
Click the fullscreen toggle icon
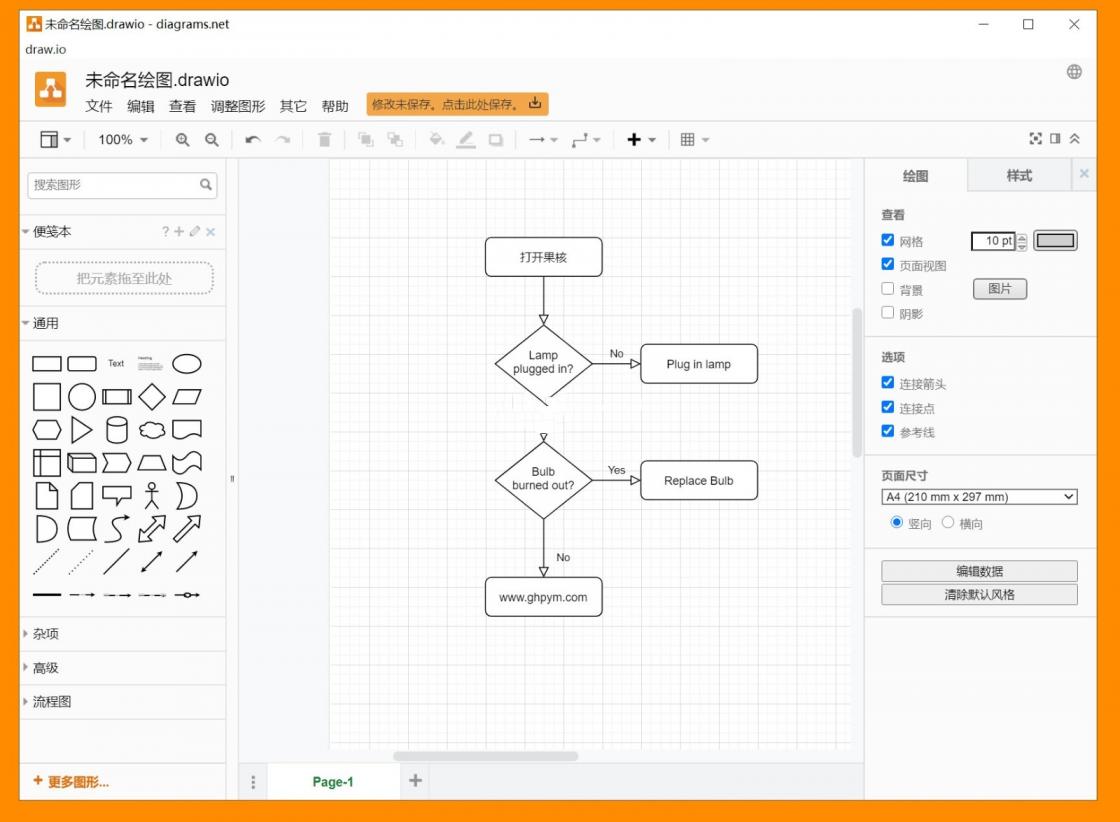pyautogui.click(x=1035, y=139)
